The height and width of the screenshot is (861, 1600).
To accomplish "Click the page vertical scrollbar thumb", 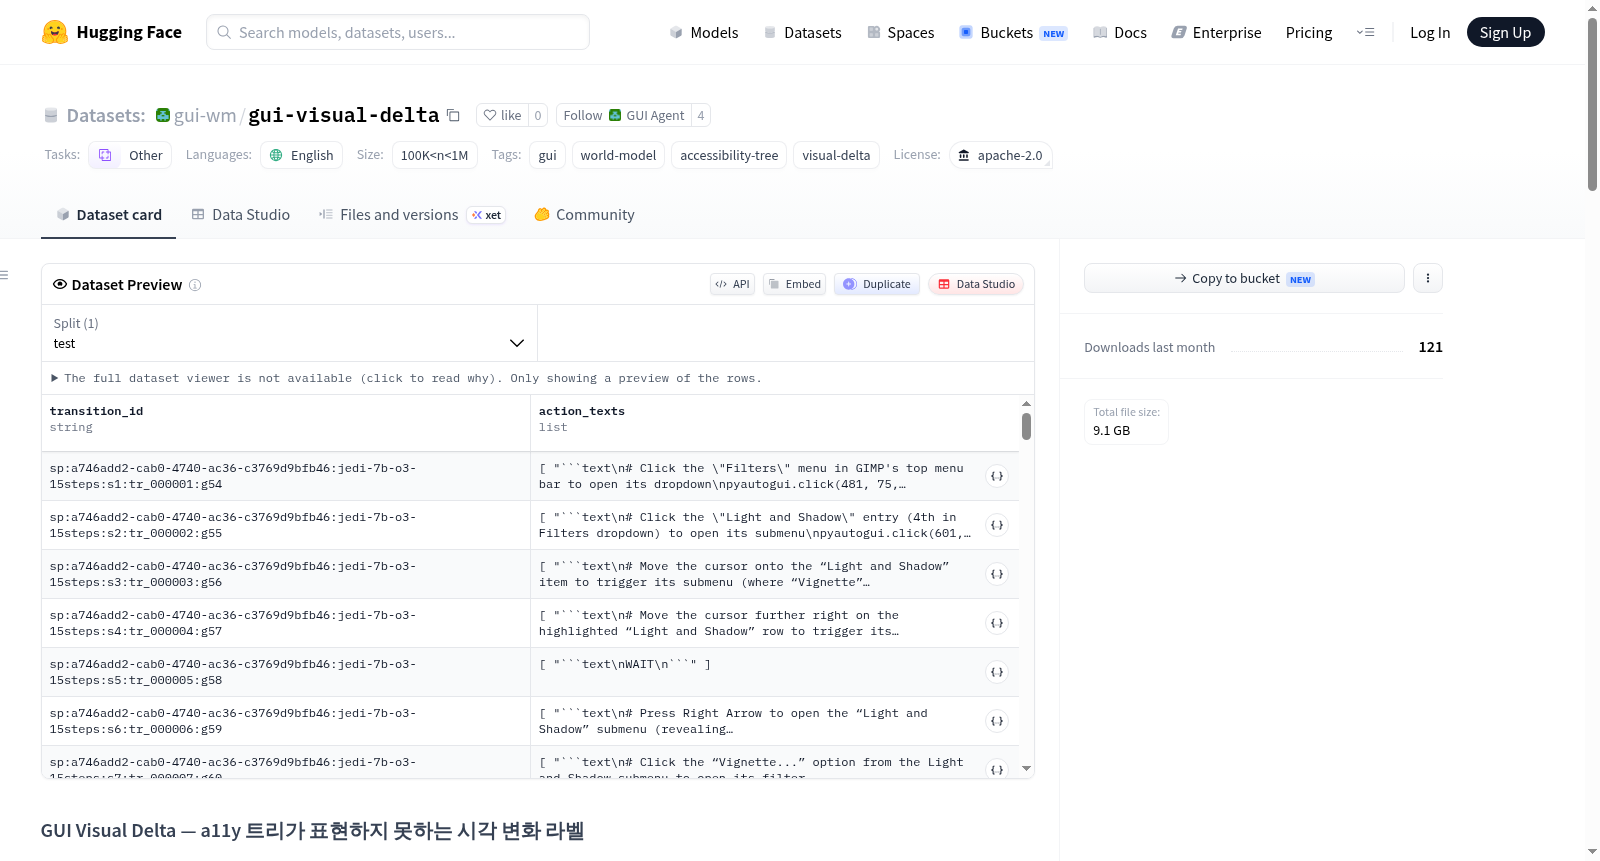I will pyautogui.click(x=1592, y=104).
